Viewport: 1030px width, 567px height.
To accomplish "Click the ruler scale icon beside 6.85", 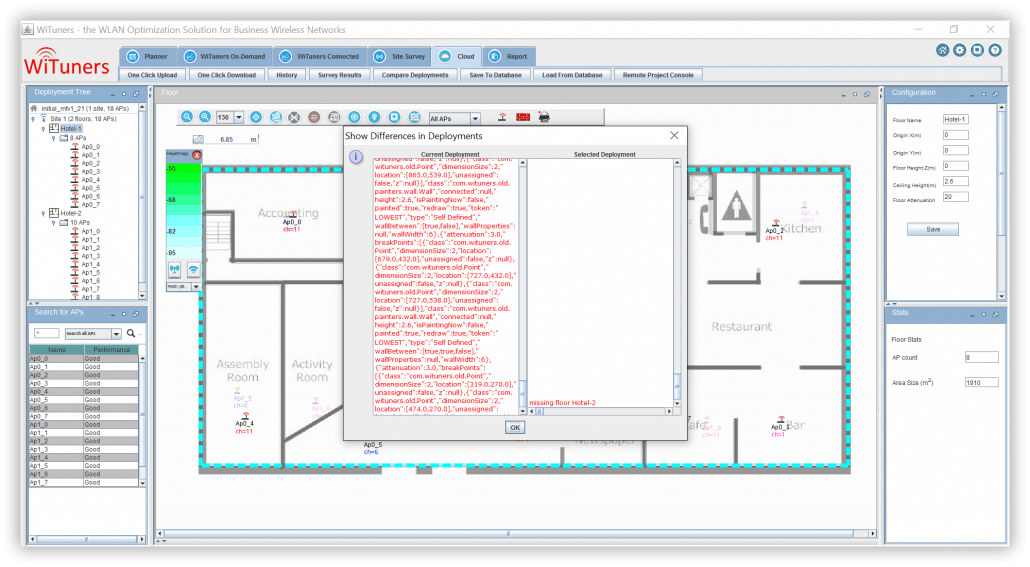I will 198,139.
